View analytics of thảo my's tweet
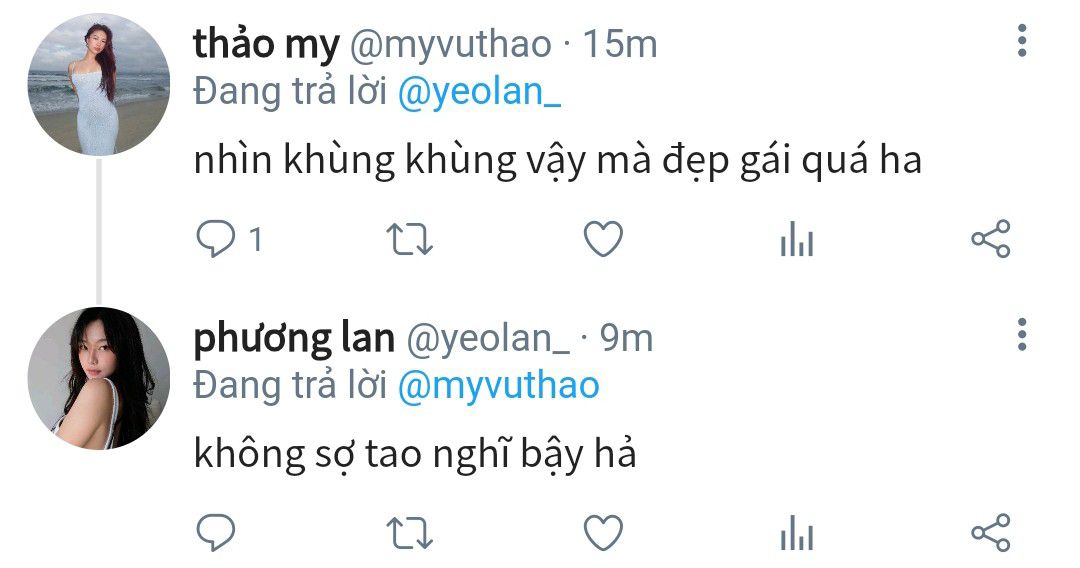The width and height of the screenshot is (1080, 568). point(797,239)
